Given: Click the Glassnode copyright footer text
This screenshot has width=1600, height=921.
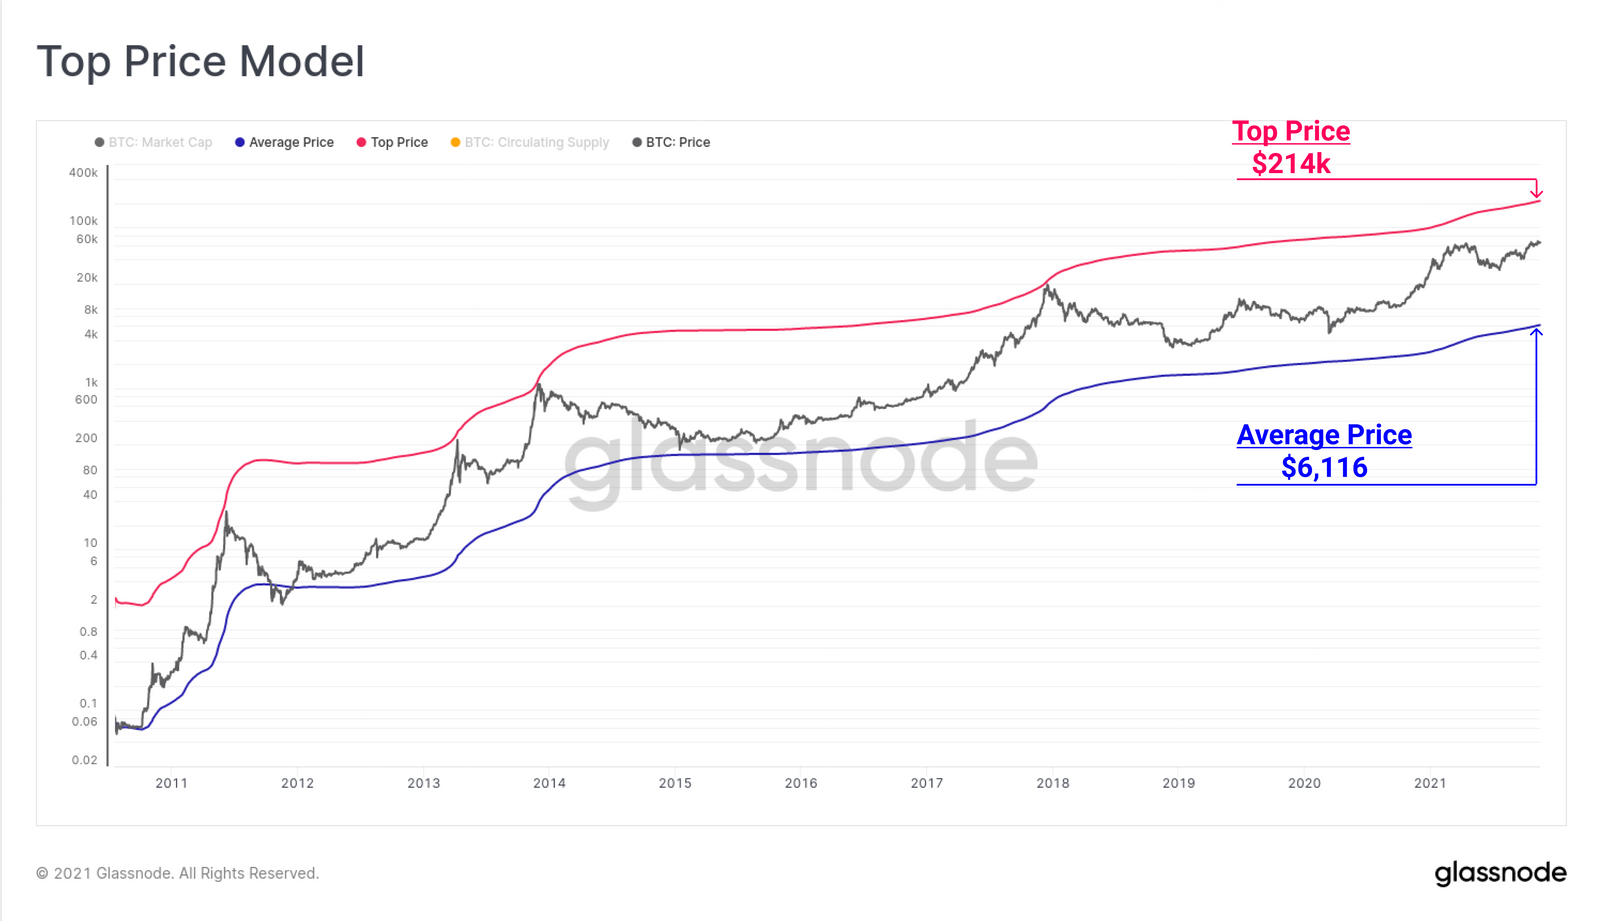Looking at the screenshot, I should 178,873.
